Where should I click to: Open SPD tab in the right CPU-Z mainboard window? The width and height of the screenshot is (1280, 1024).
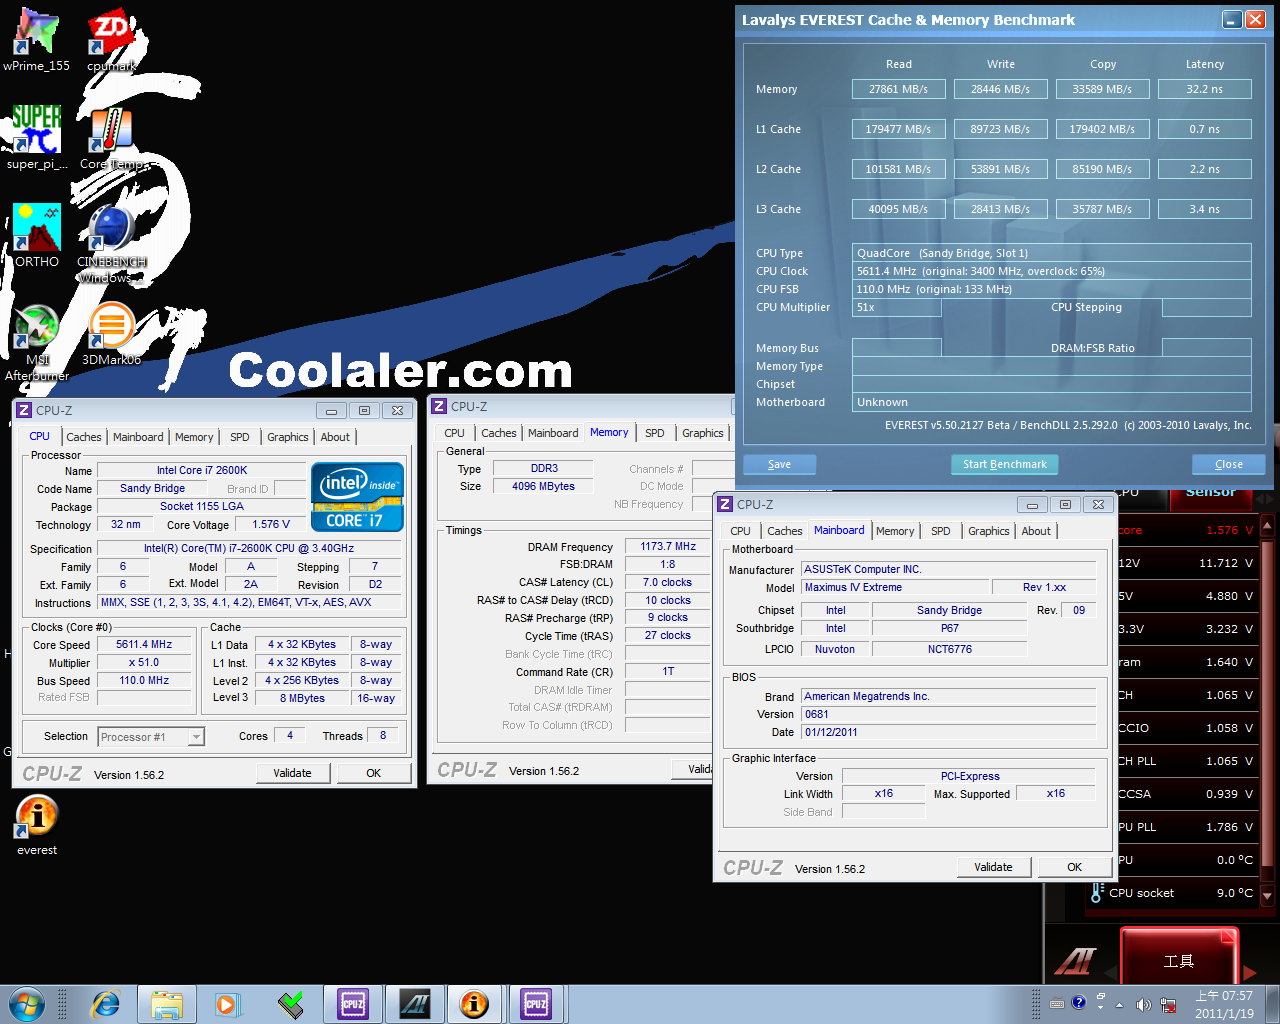[x=941, y=531]
